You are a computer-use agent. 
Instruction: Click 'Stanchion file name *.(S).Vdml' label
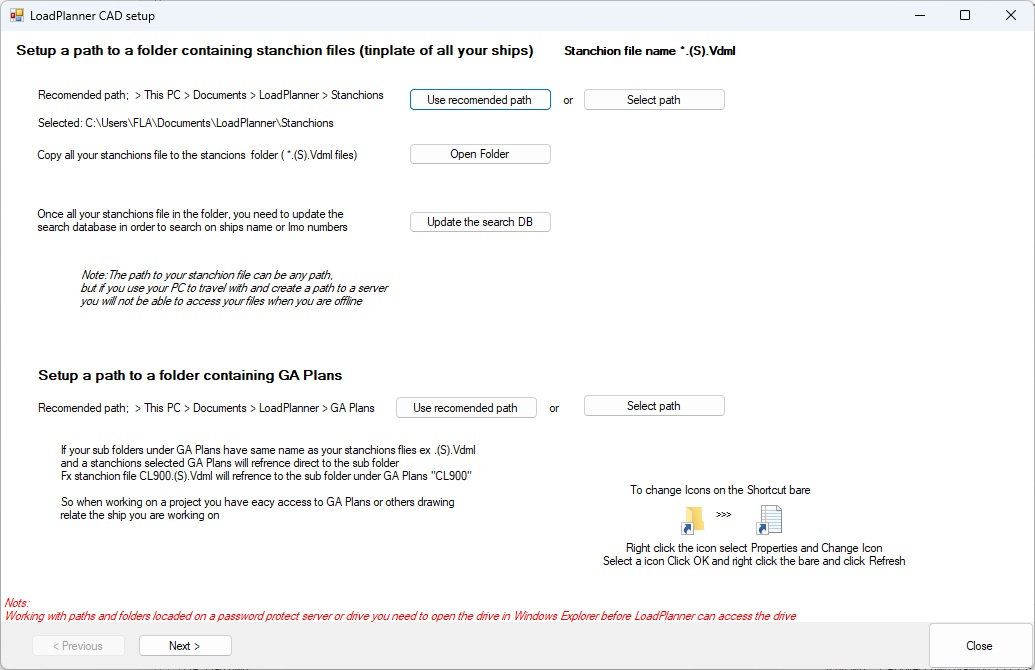point(650,51)
